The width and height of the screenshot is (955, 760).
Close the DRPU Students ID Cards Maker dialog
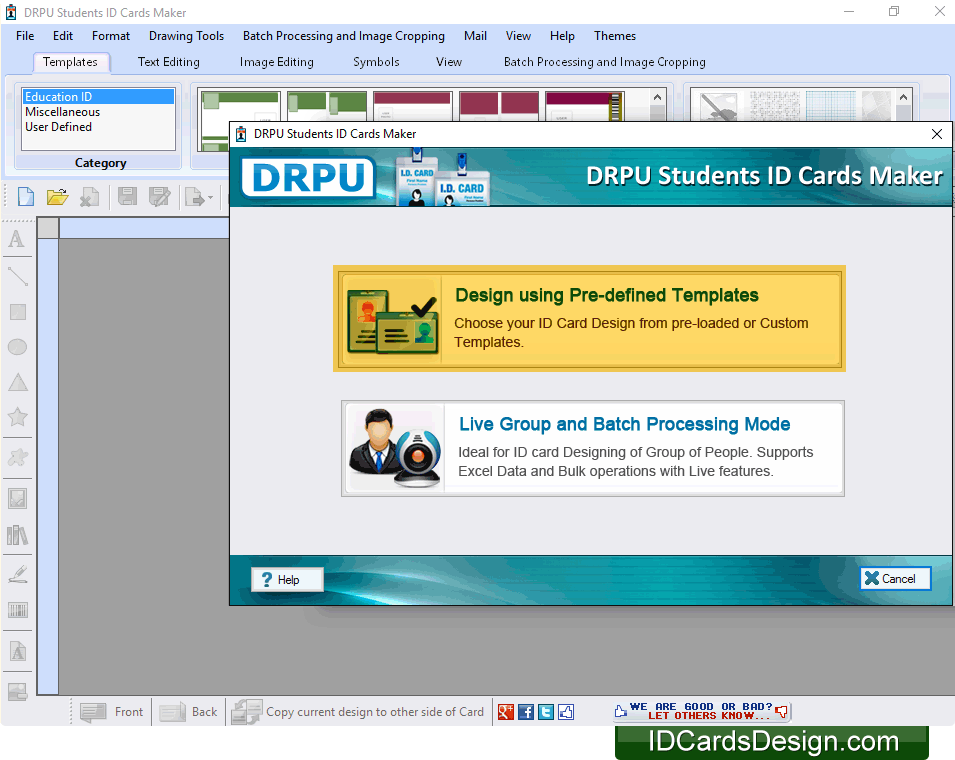coord(937,134)
